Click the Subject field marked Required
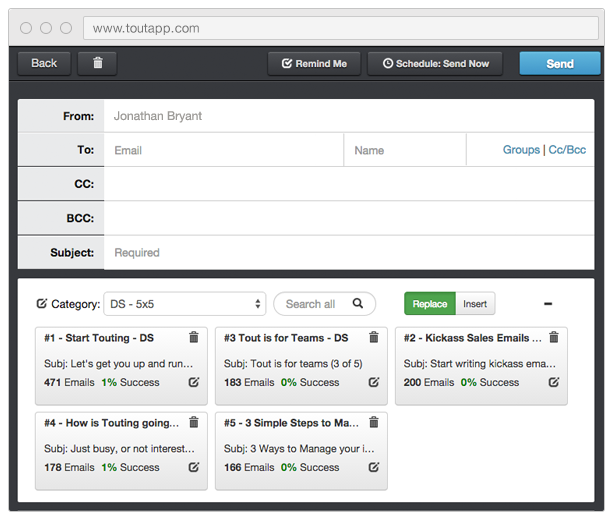613x520 pixels. pyautogui.click(x=349, y=253)
